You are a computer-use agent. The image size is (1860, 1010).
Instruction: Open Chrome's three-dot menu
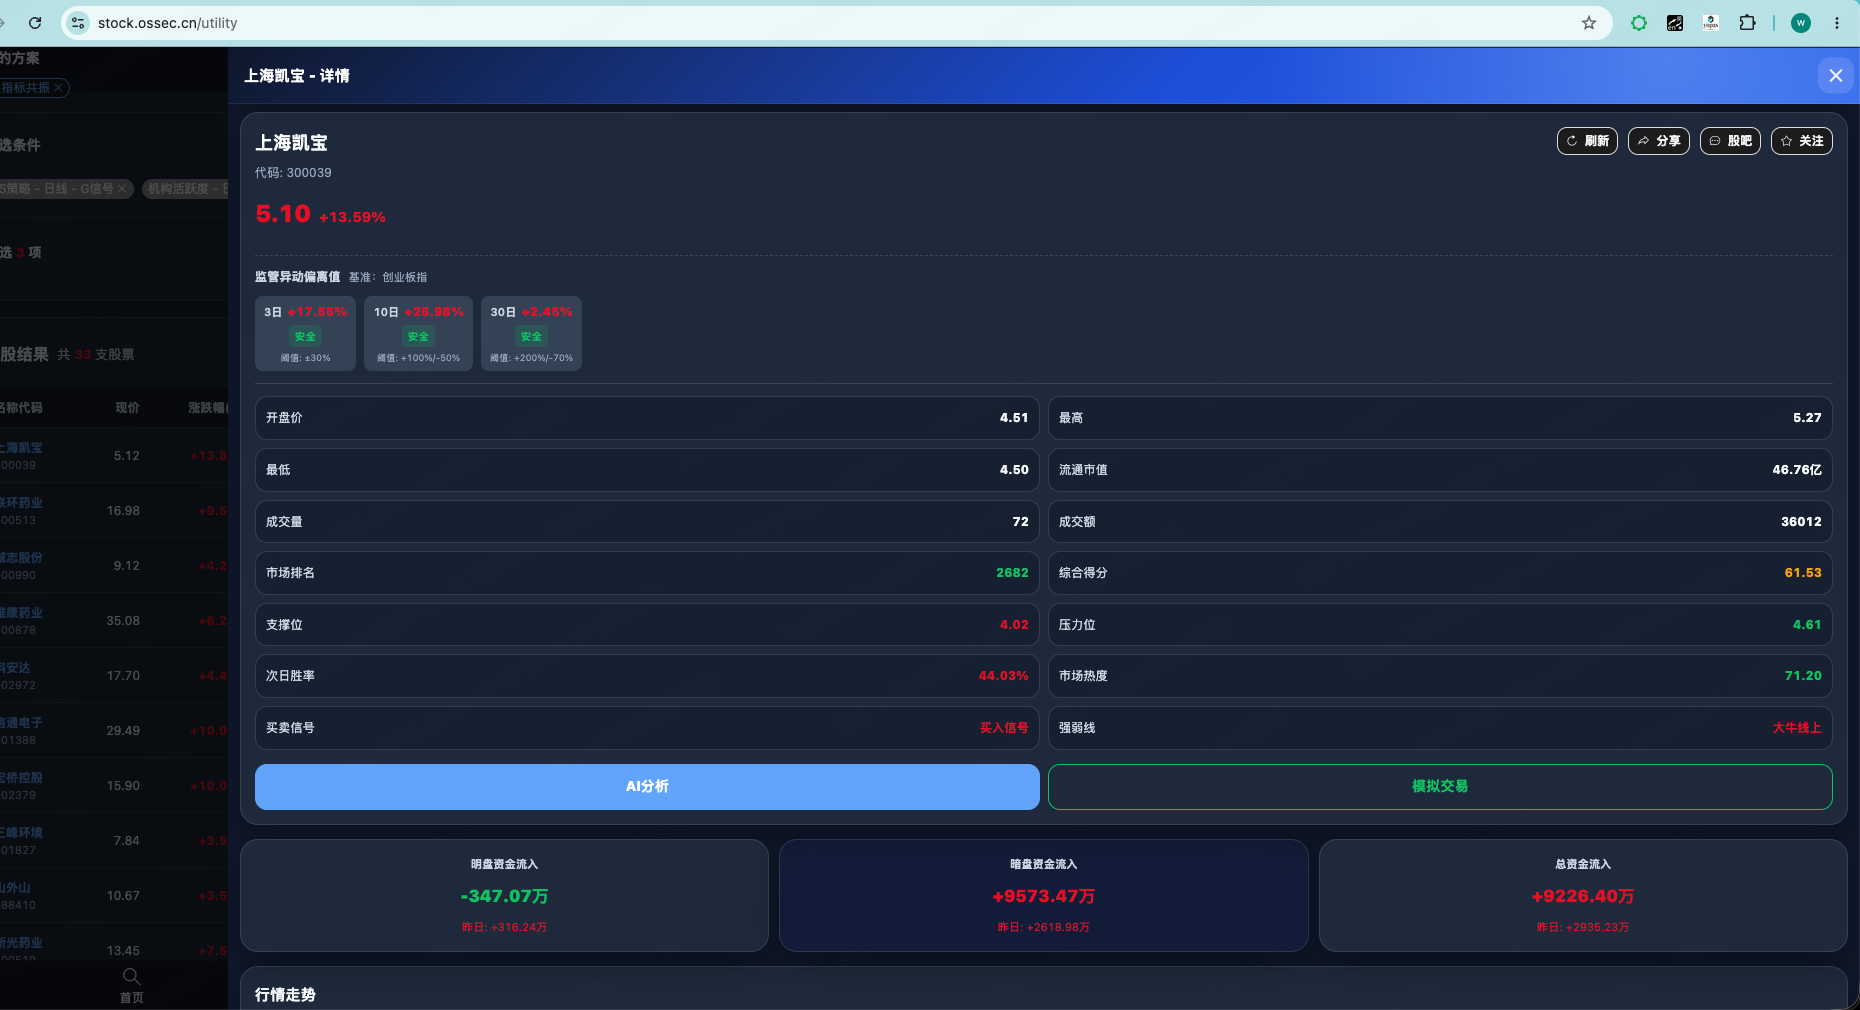[x=1837, y=23]
